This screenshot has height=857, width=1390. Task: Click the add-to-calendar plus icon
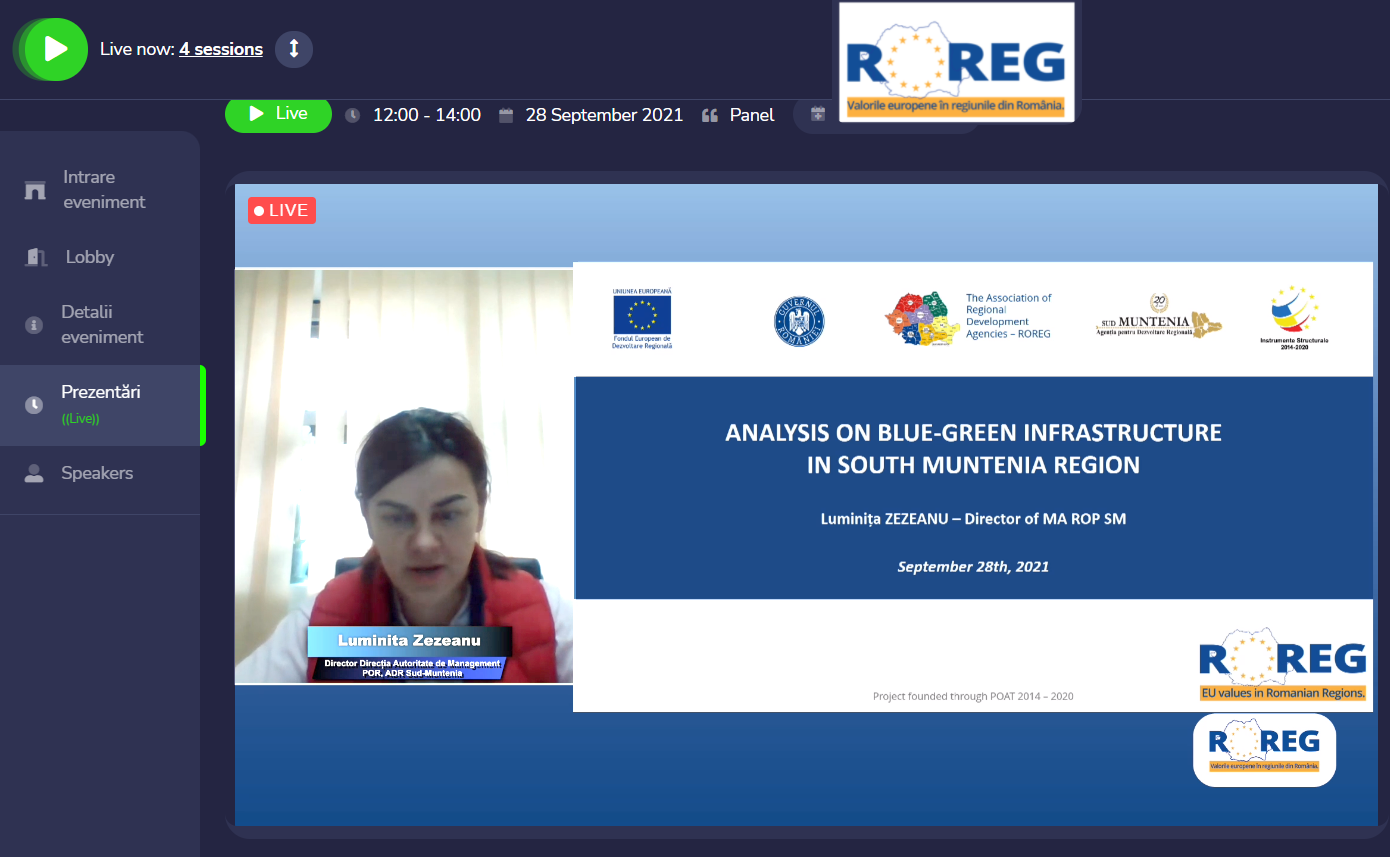pos(818,115)
